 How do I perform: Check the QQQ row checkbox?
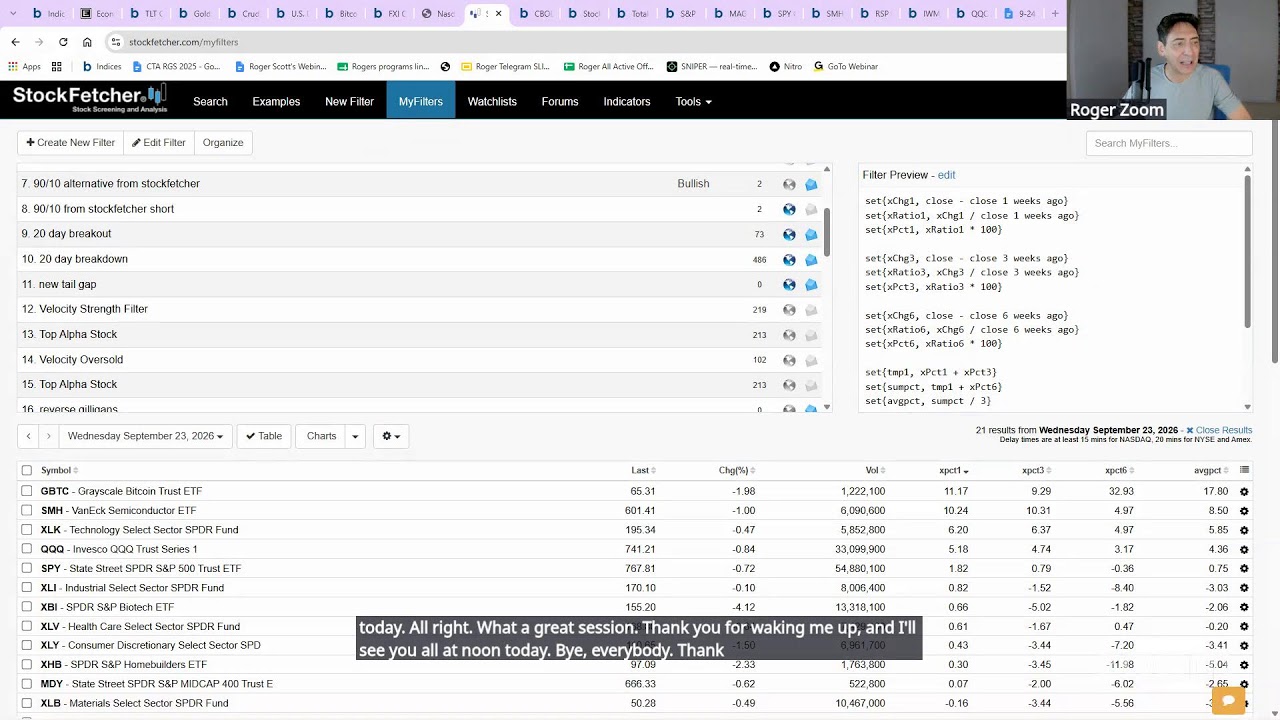pos(27,549)
